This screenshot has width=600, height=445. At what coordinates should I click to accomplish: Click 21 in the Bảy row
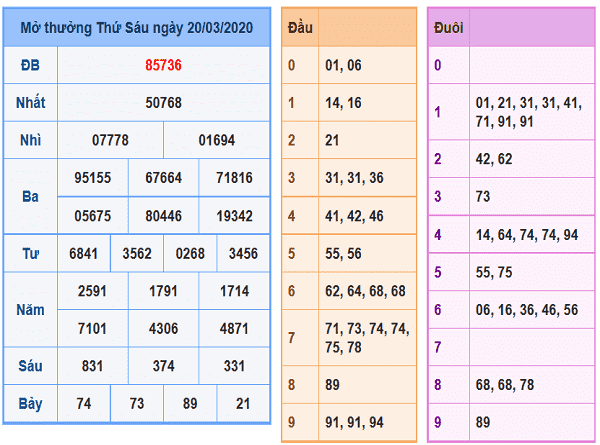(243, 403)
